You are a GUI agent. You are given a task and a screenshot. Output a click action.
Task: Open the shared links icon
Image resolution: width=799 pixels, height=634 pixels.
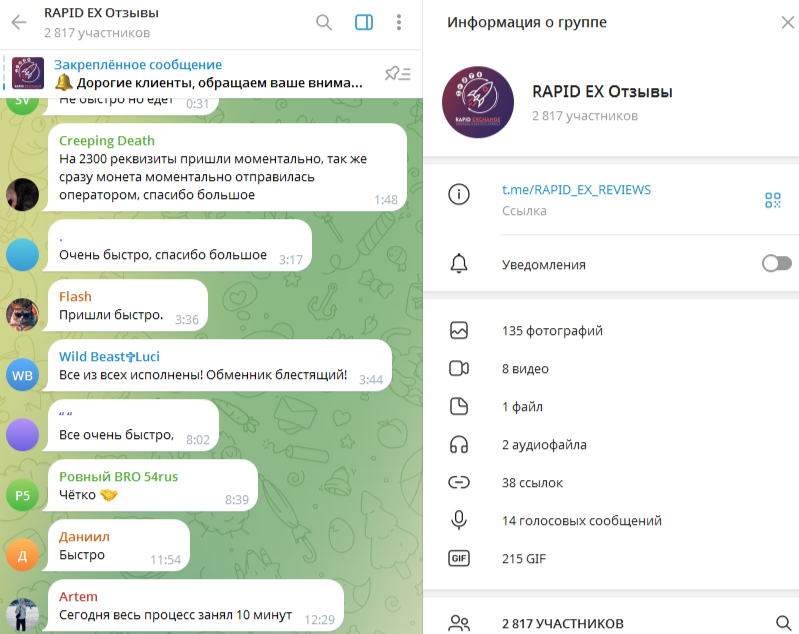tap(459, 482)
